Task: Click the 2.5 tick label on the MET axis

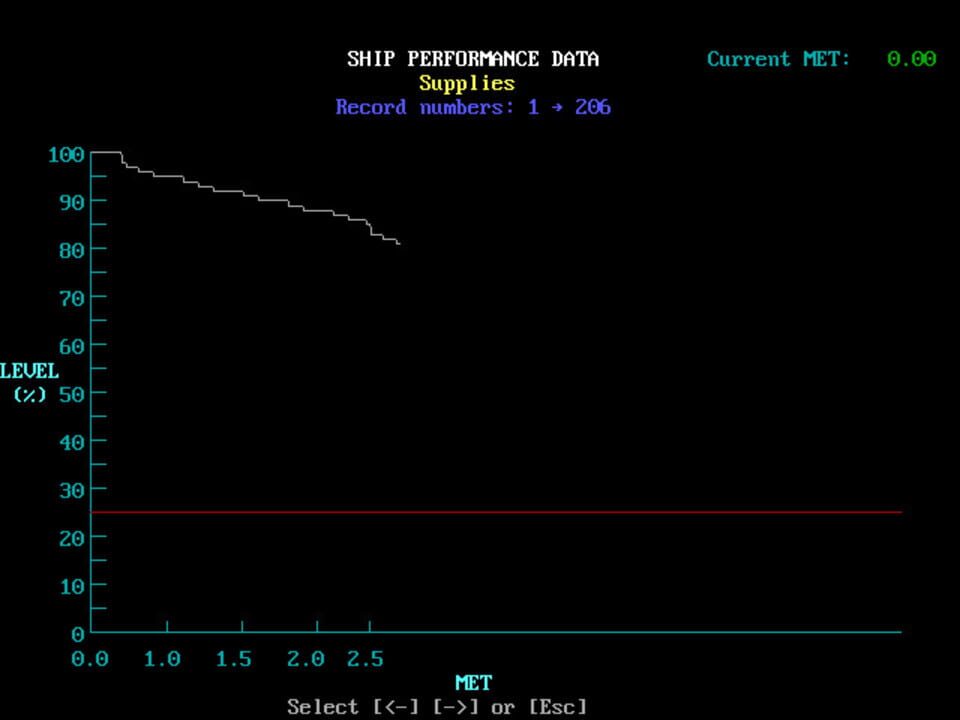Action: click(x=365, y=659)
